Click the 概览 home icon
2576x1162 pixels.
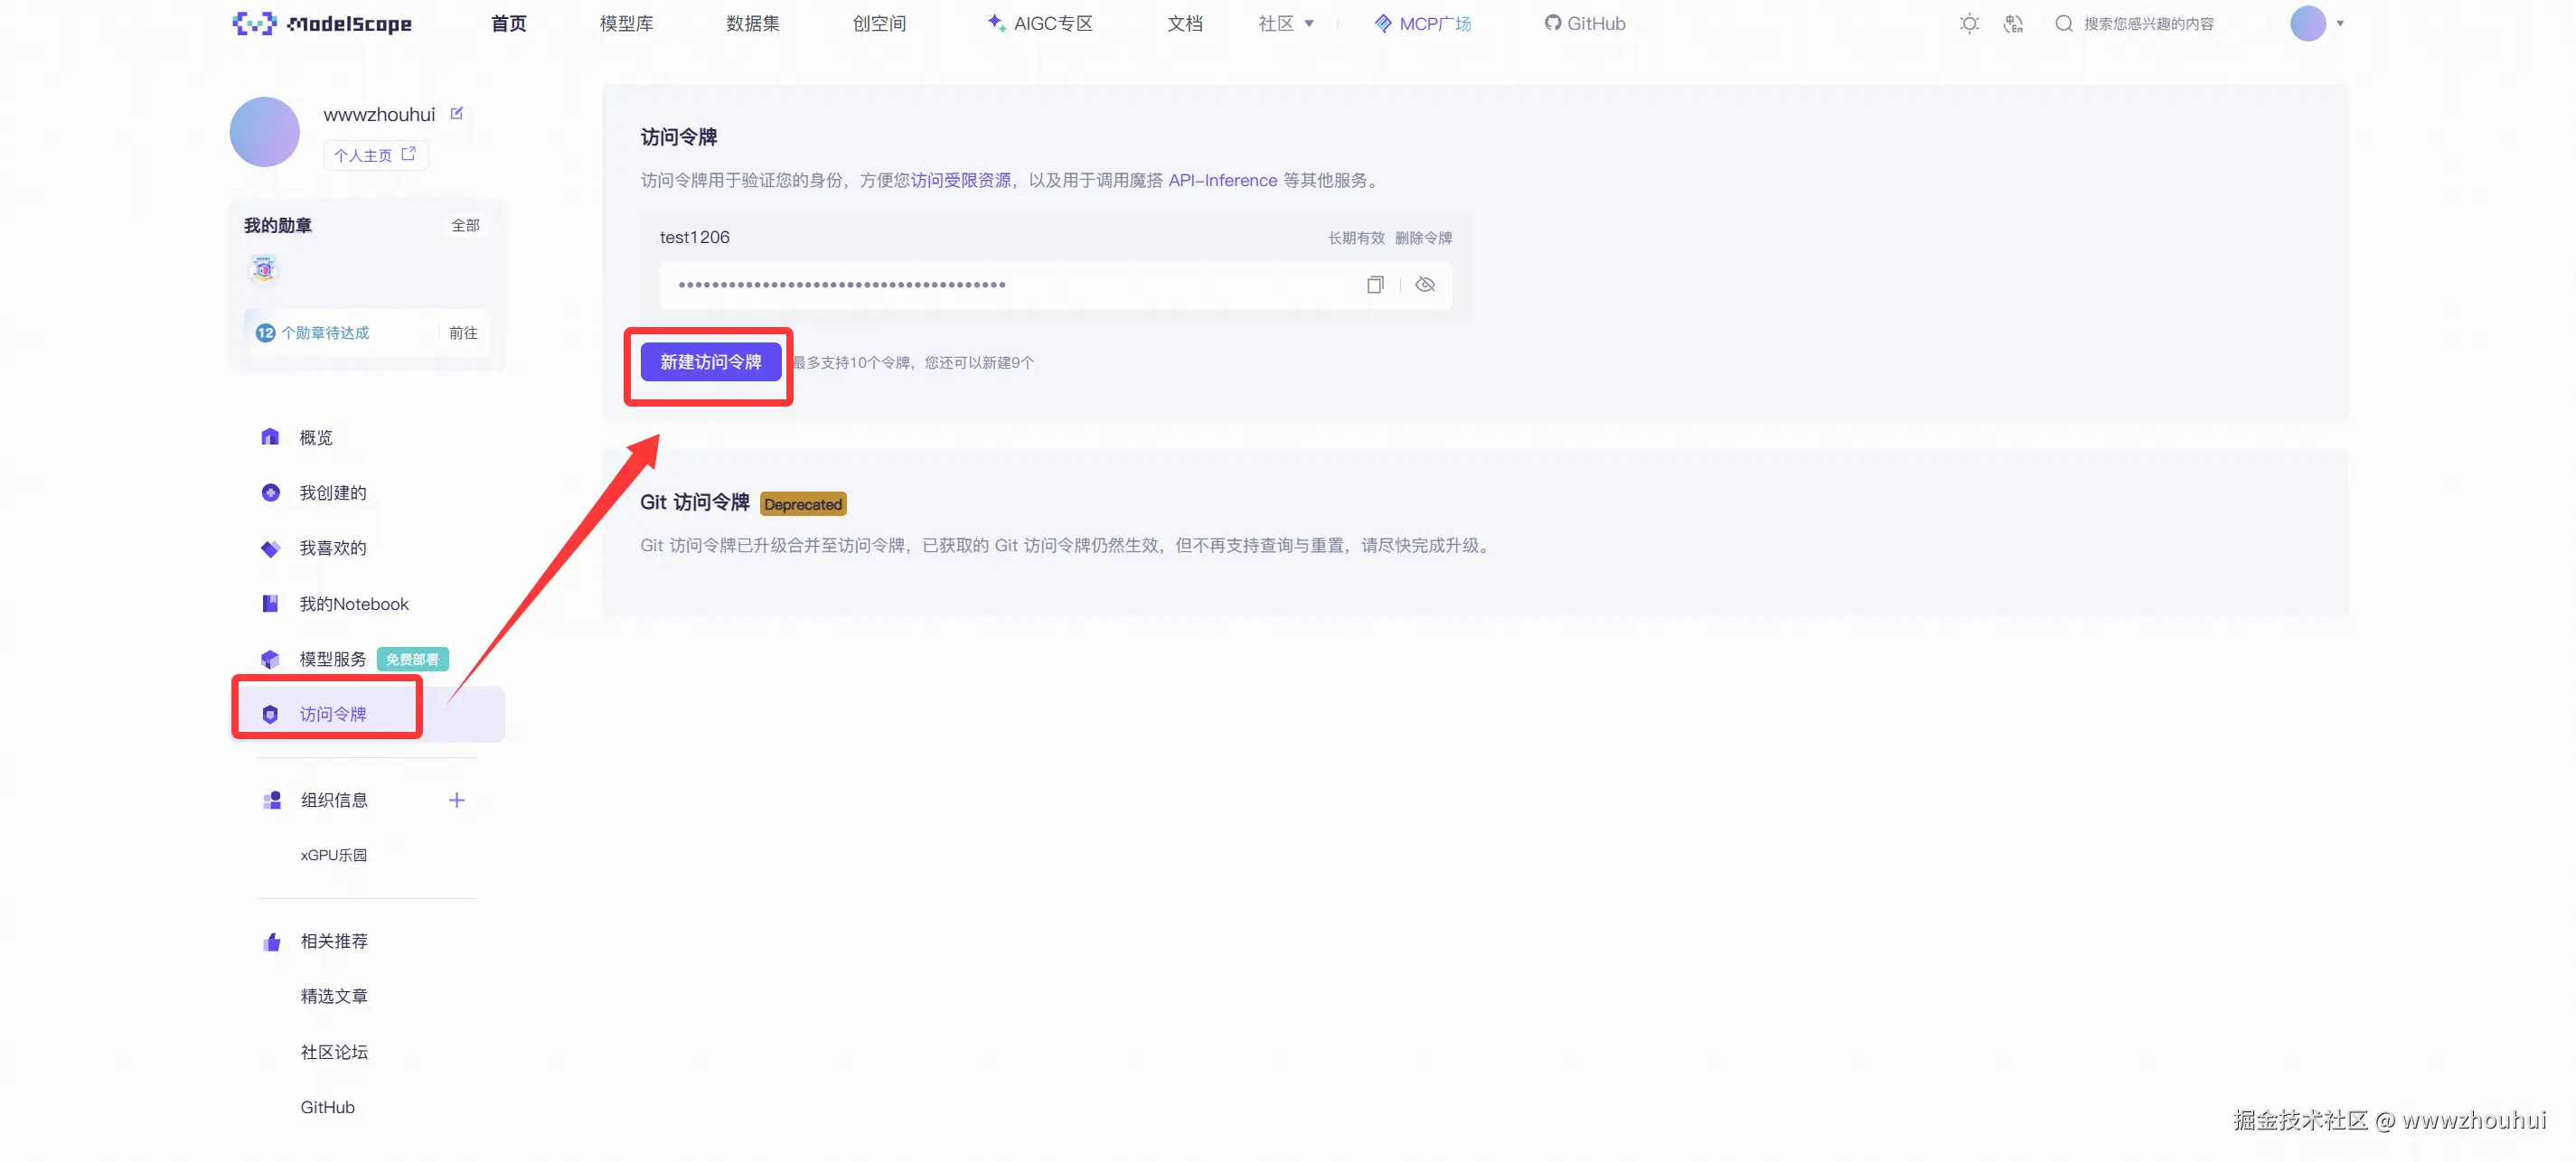click(270, 436)
